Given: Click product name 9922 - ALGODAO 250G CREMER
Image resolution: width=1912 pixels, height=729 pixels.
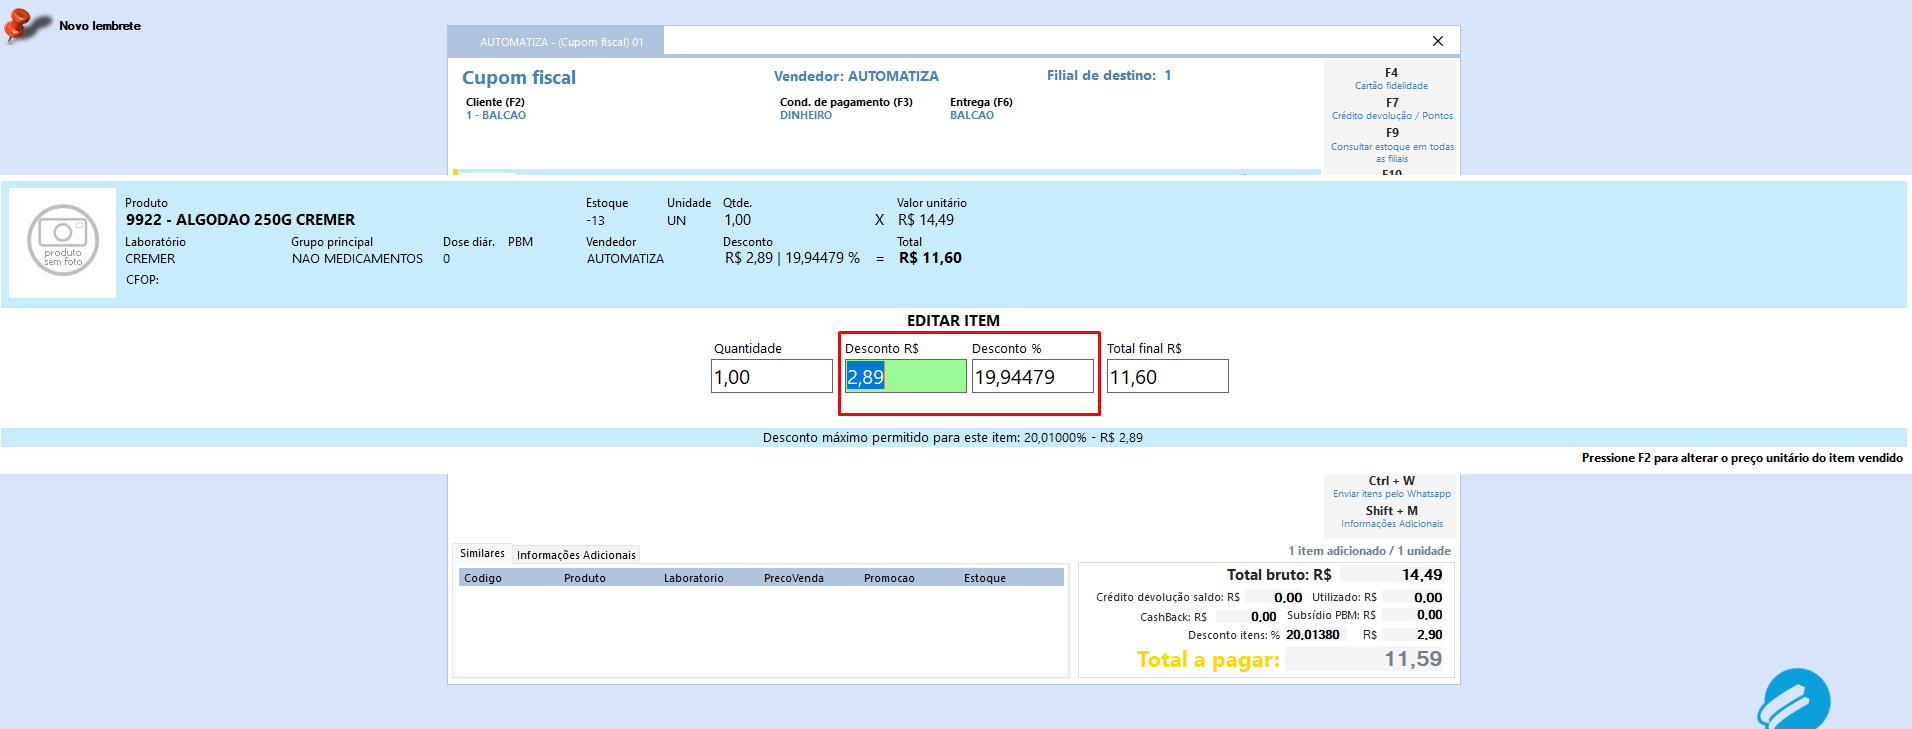Looking at the screenshot, I should [x=240, y=220].
